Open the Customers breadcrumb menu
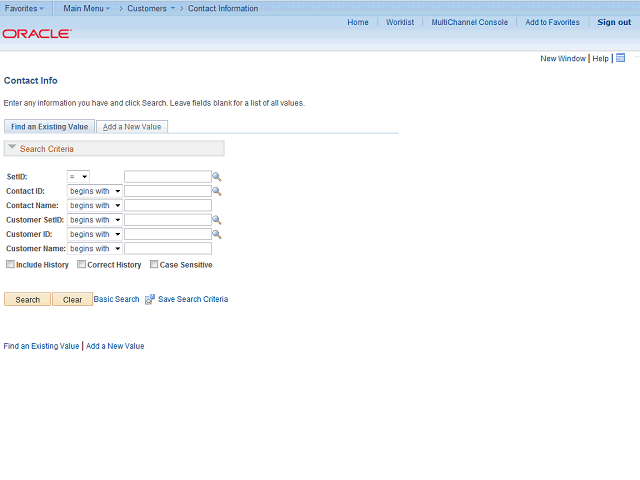The width and height of the screenshot is (640, 480). pos(151,8)
